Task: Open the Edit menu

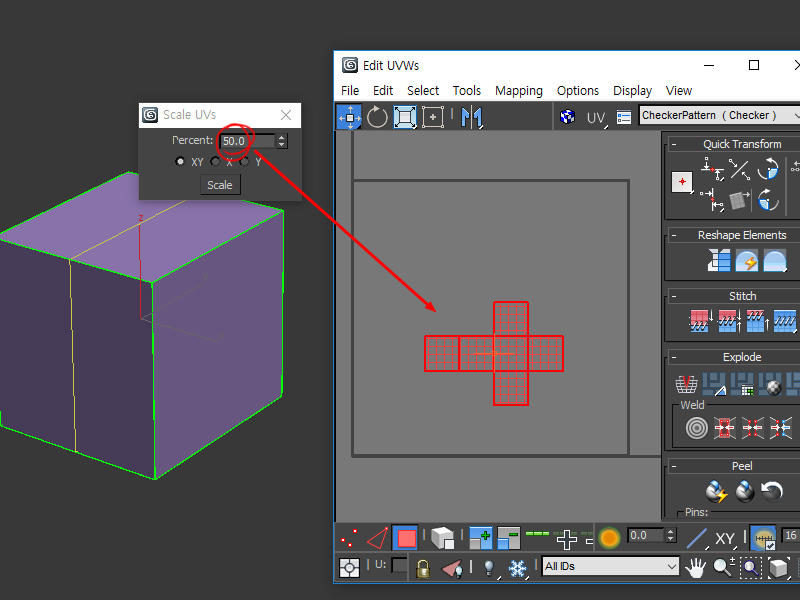Action: (383, 91)
